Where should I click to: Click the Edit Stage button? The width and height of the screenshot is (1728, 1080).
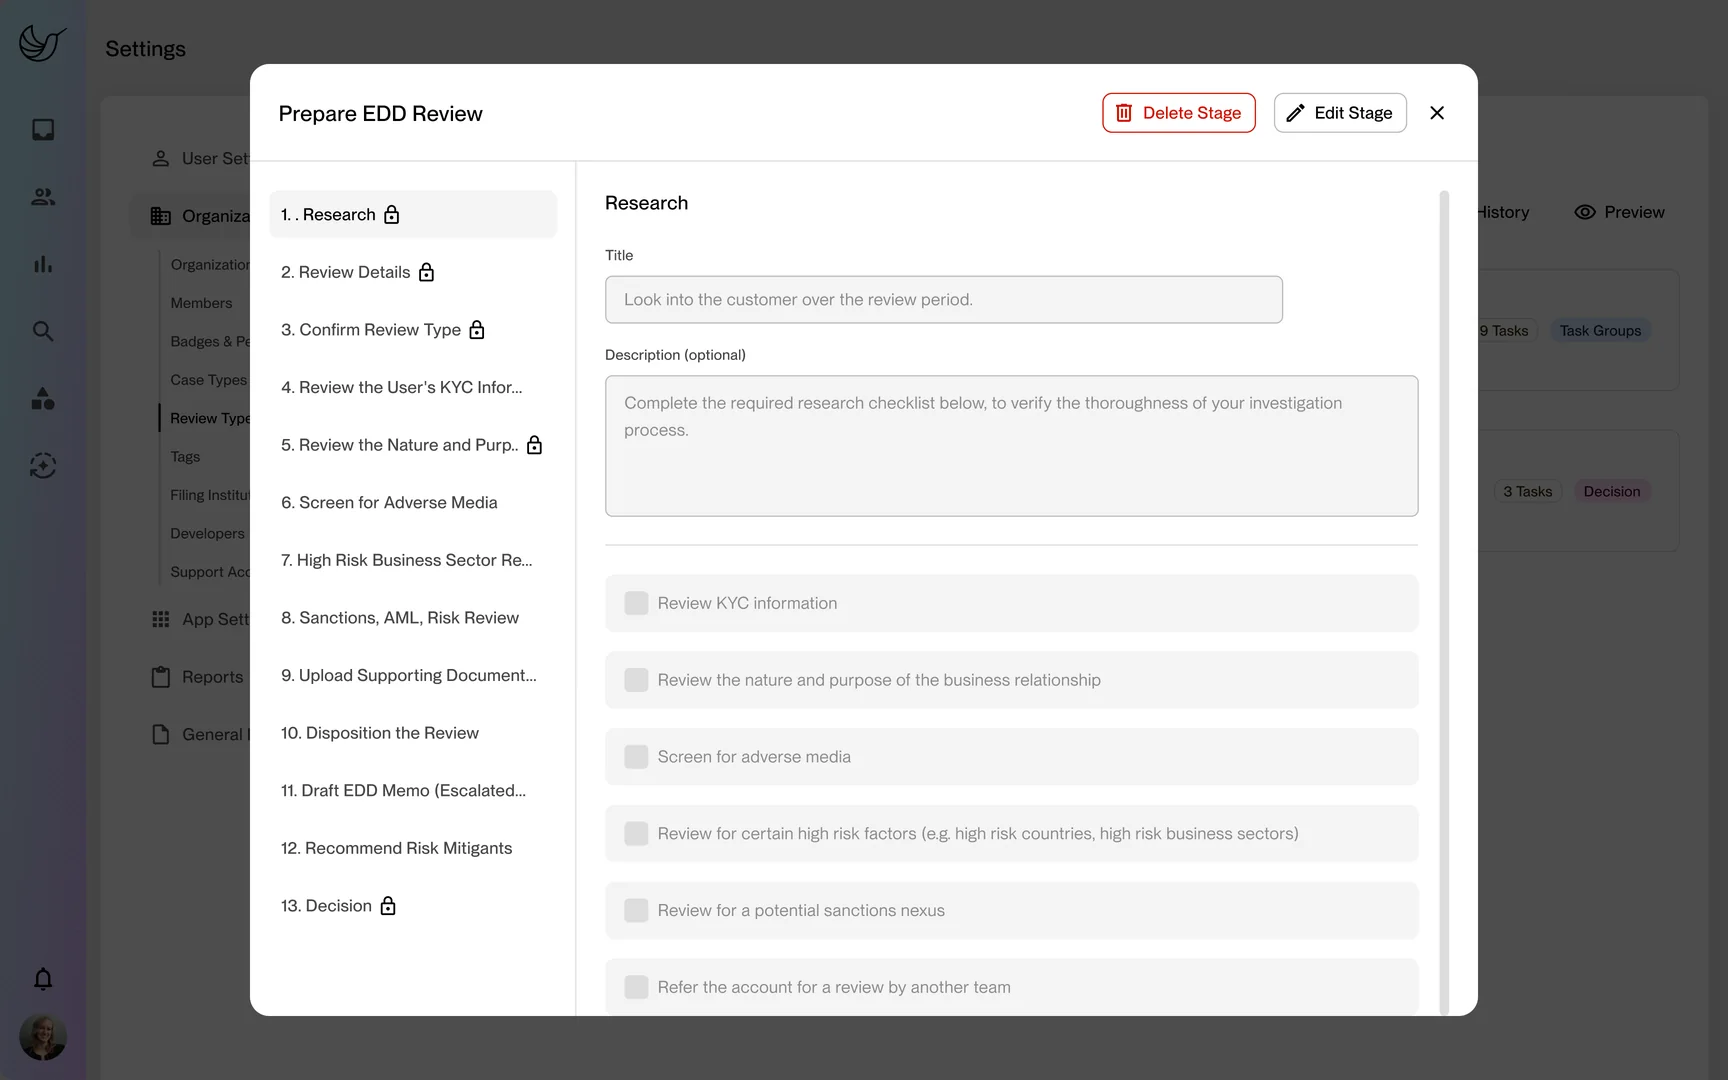[x=1340, y=113]
